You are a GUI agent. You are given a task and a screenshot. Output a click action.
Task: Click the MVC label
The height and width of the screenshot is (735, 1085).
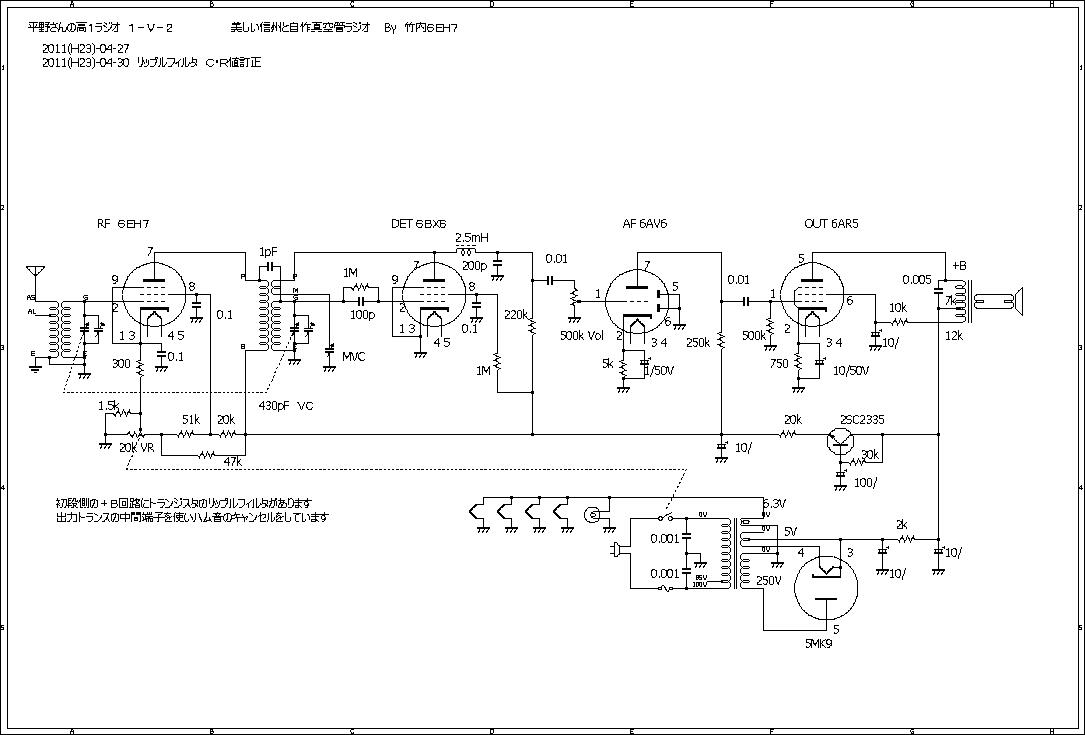354,356
